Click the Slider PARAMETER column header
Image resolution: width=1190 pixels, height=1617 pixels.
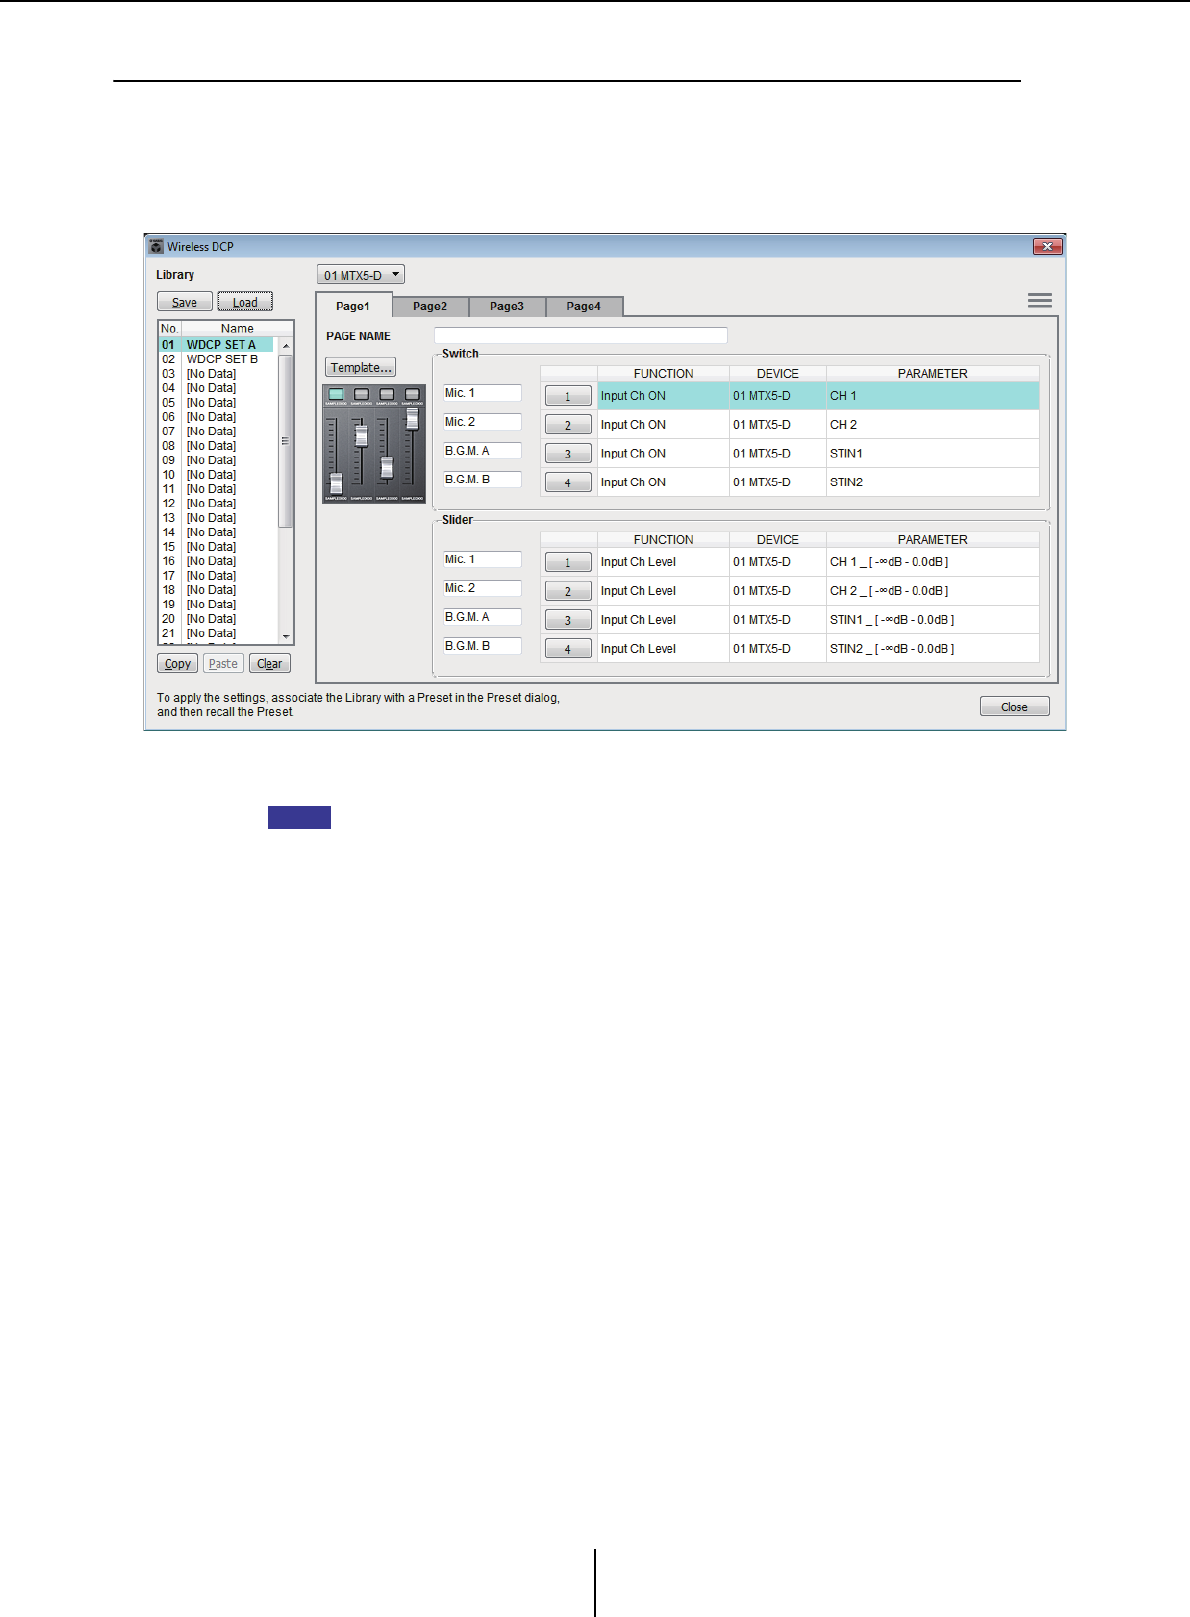pos(932,540)
